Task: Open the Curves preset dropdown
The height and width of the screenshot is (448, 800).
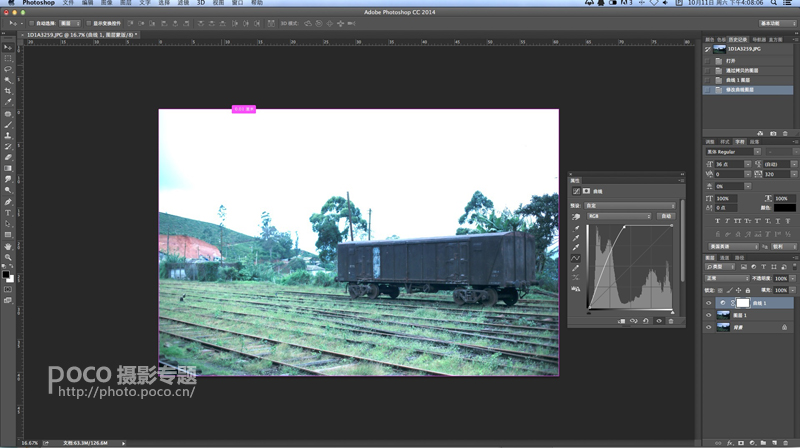Action: [x=630, y=206]
